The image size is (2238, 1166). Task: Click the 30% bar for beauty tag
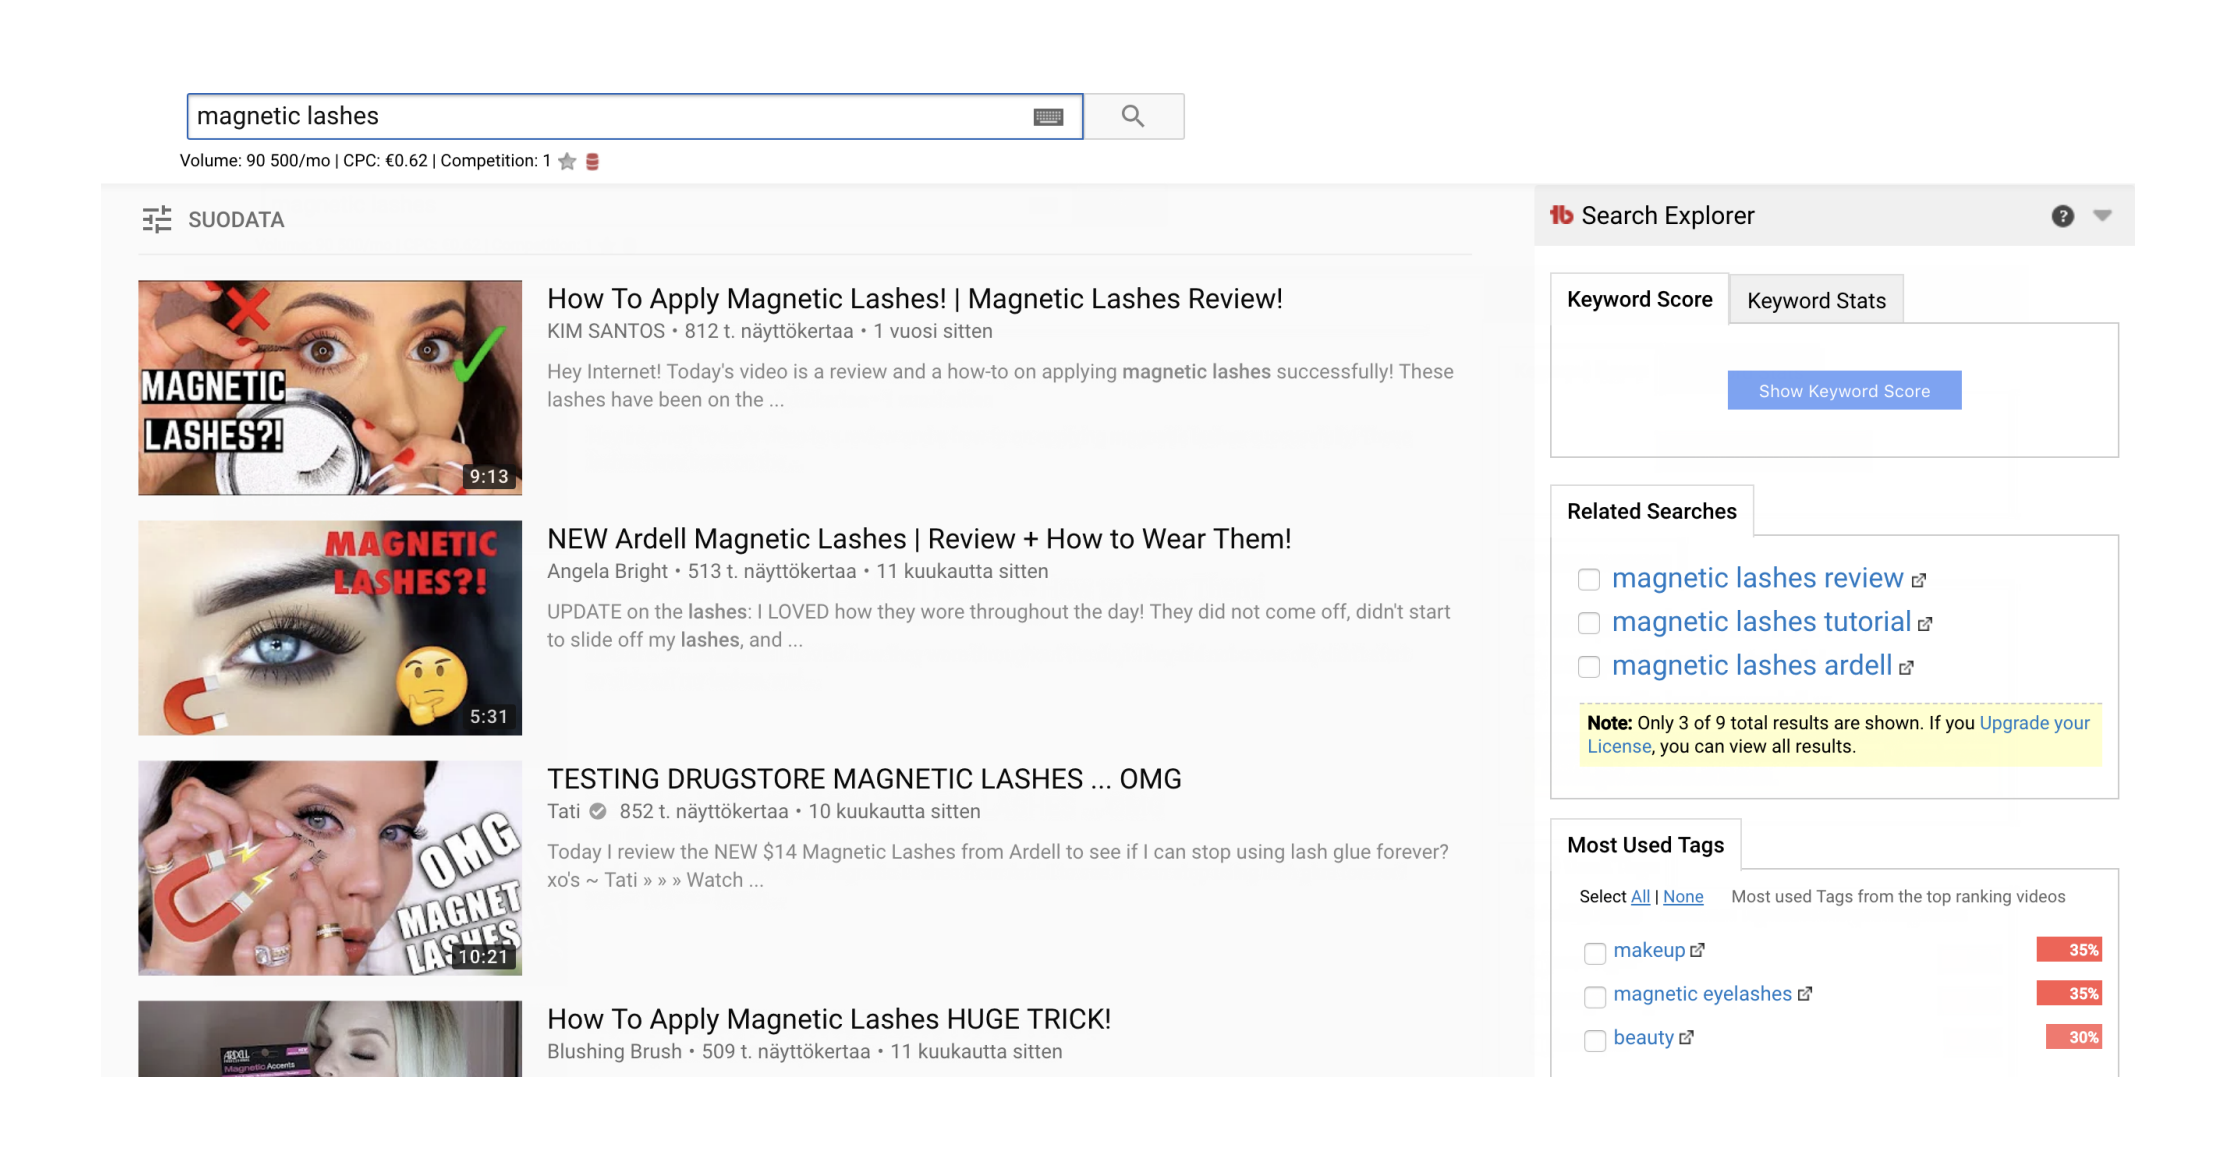[2074, 1038]
